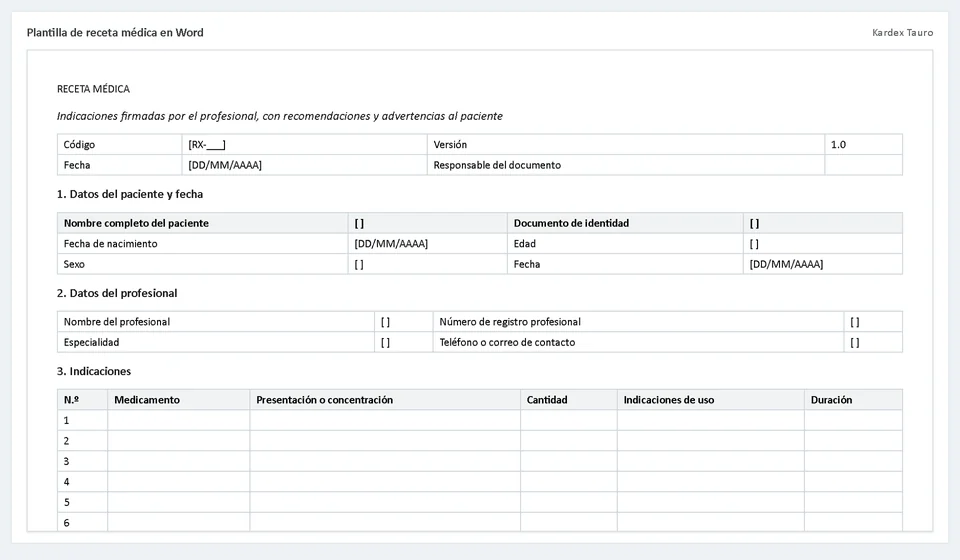
Task: Click the 'Nombre completo del paciente' cell
Action: (203, 223)
